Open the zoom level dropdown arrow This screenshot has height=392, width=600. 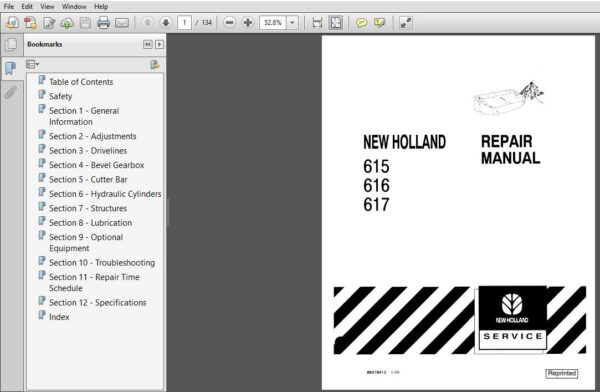click(x=292, y=23)
